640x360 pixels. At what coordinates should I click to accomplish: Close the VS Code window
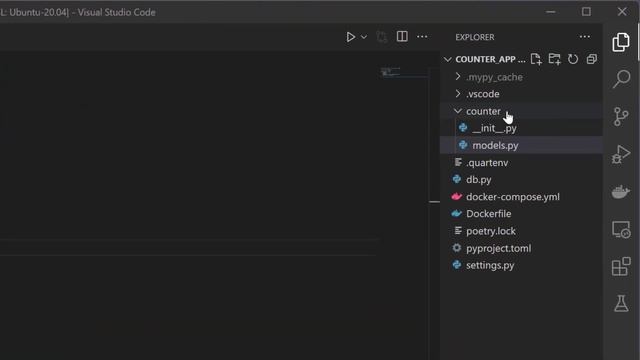(x=622, y=11)
